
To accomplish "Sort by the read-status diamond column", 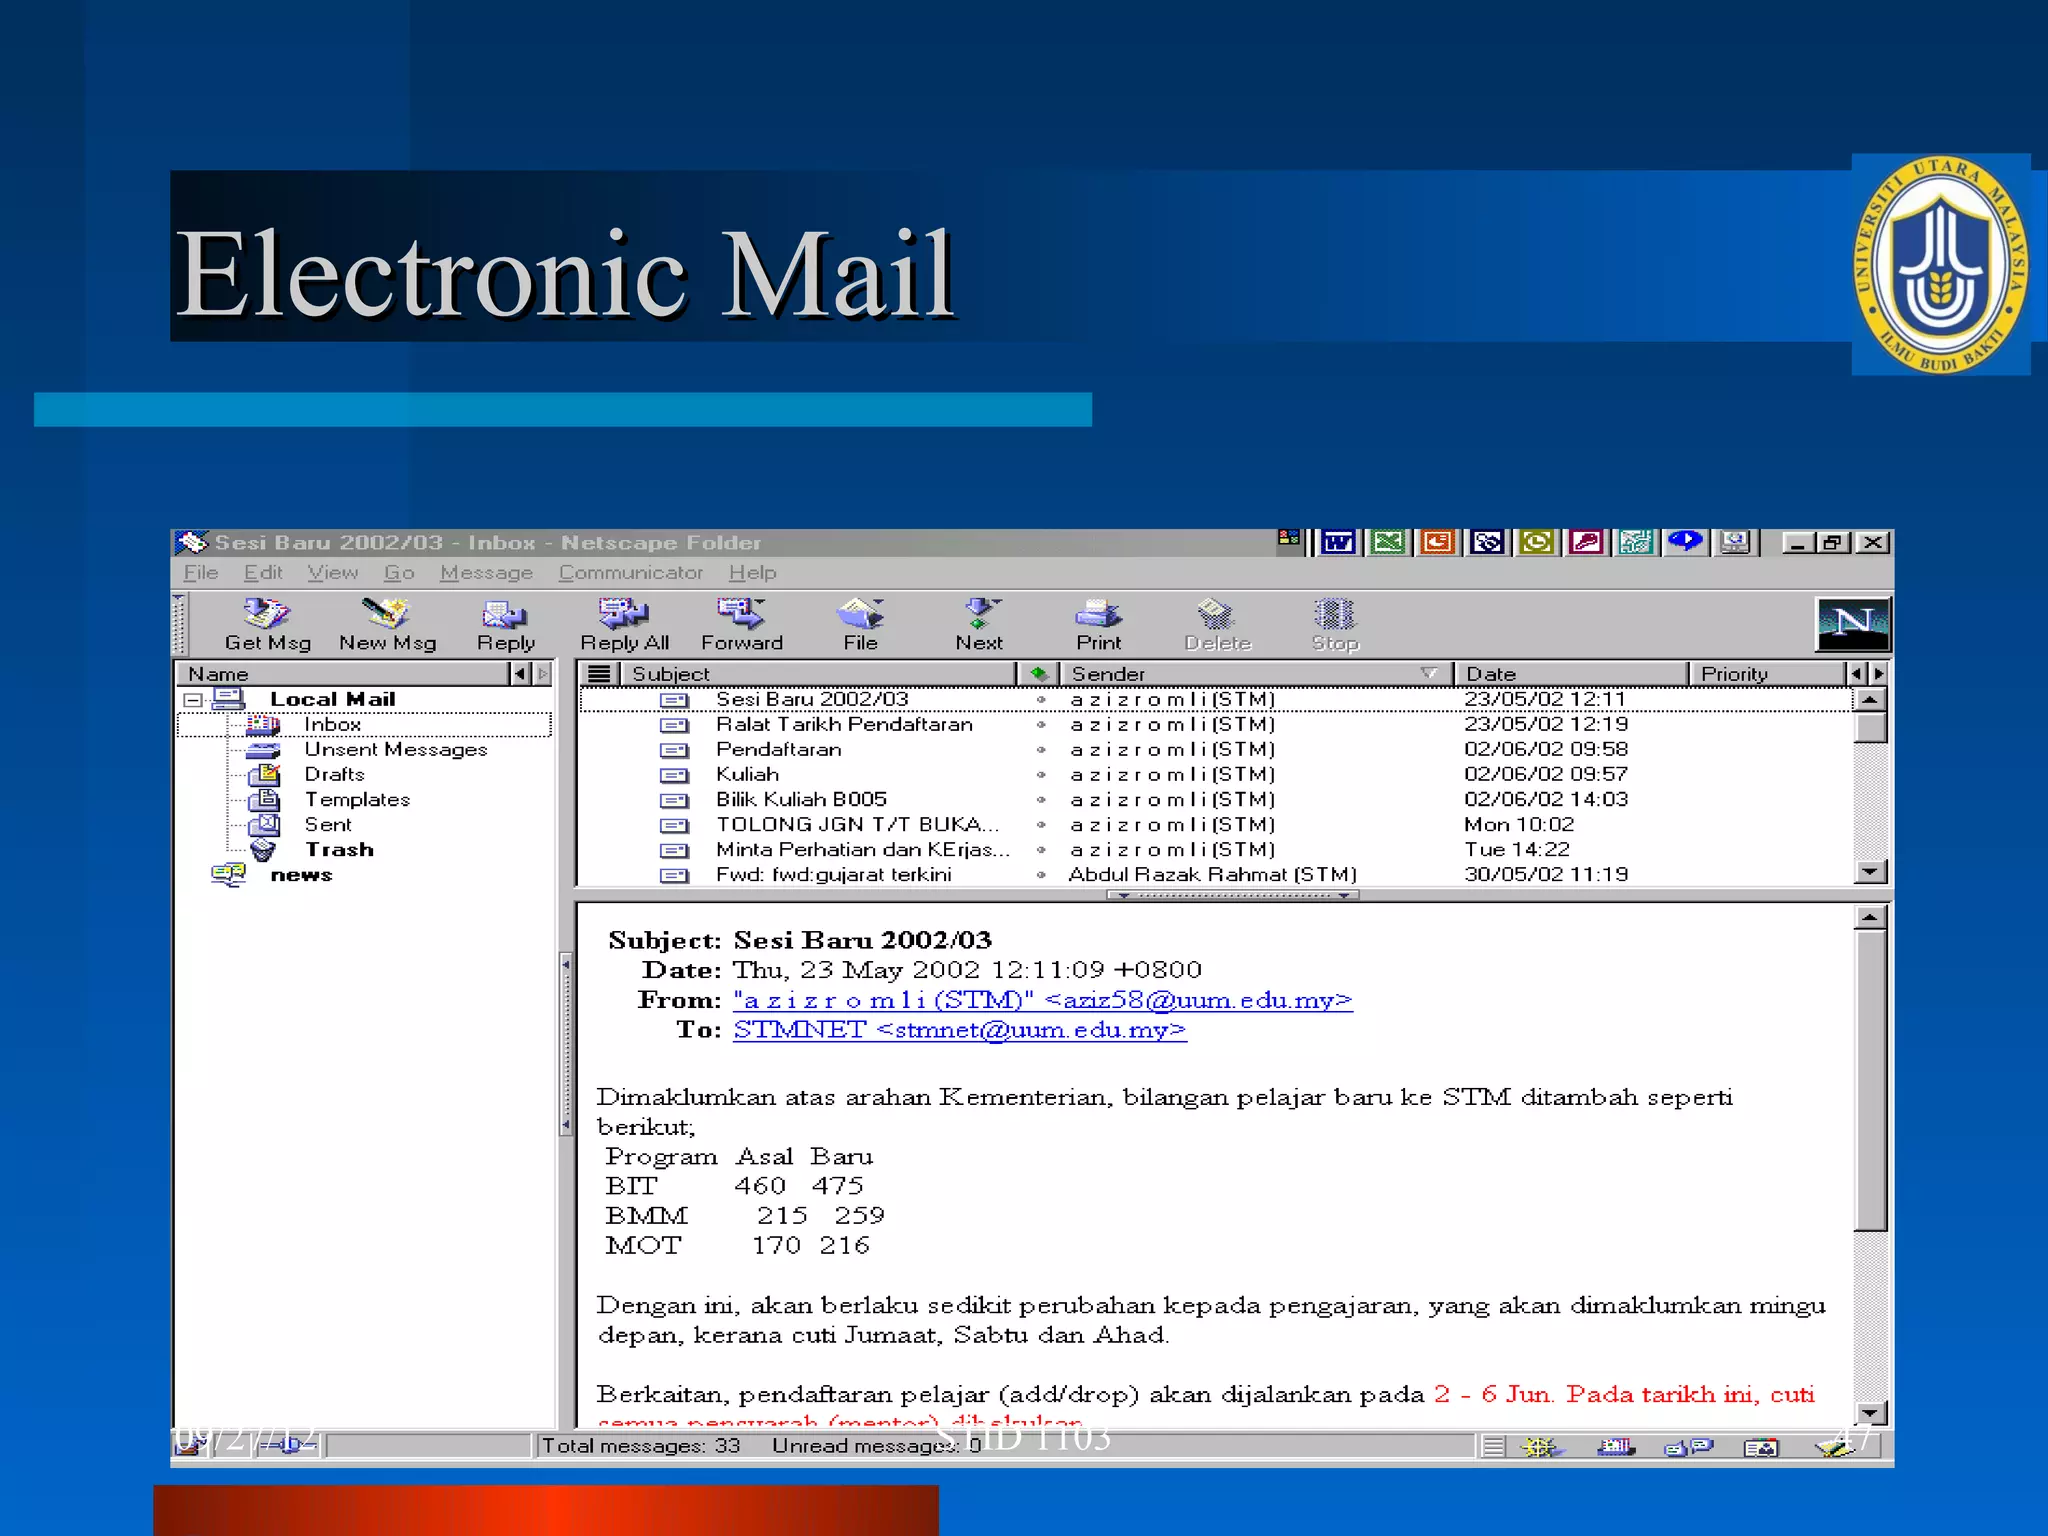I will tap(1038, 674).
